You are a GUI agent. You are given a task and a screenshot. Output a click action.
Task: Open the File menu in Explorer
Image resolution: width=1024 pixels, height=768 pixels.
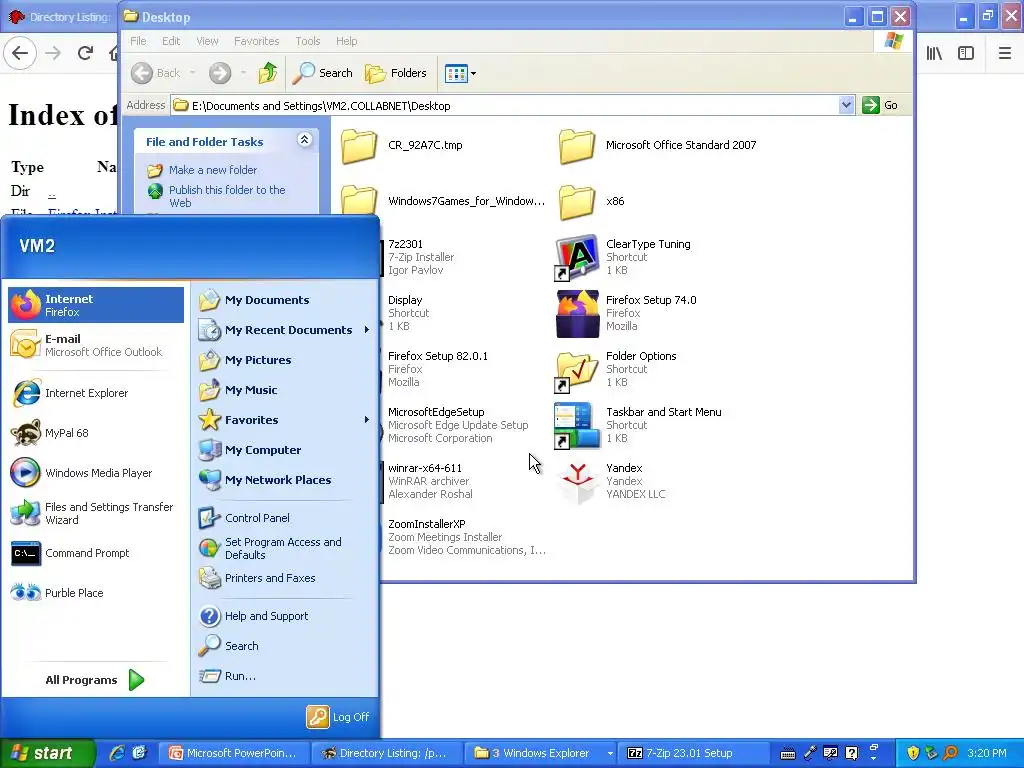138,41
